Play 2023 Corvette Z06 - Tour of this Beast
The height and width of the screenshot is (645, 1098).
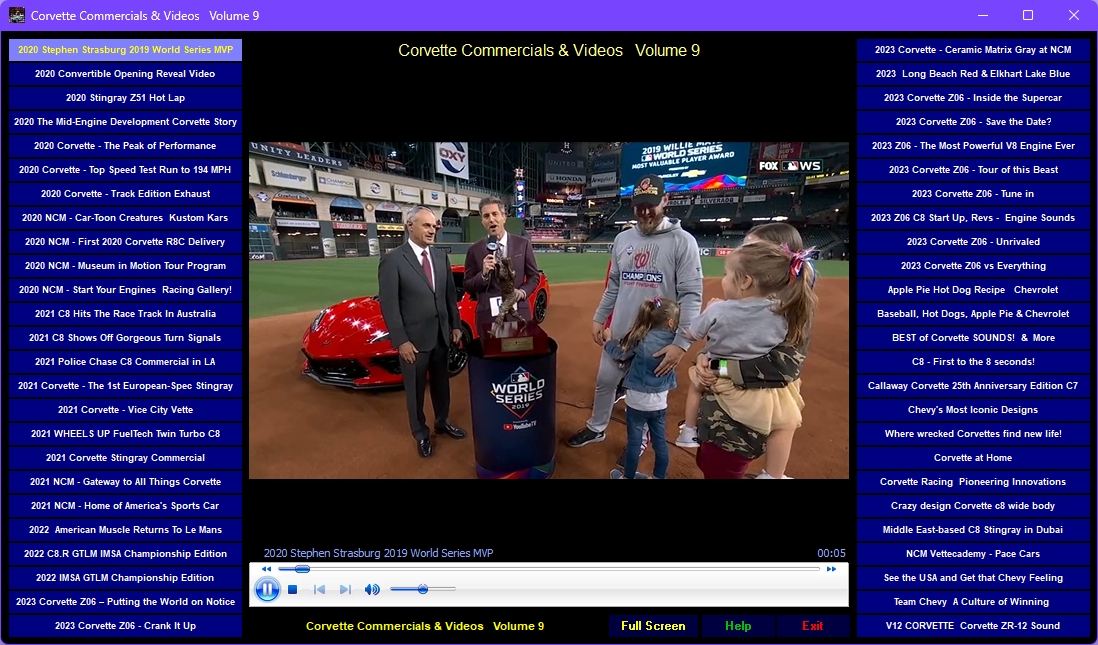point(973,169)
